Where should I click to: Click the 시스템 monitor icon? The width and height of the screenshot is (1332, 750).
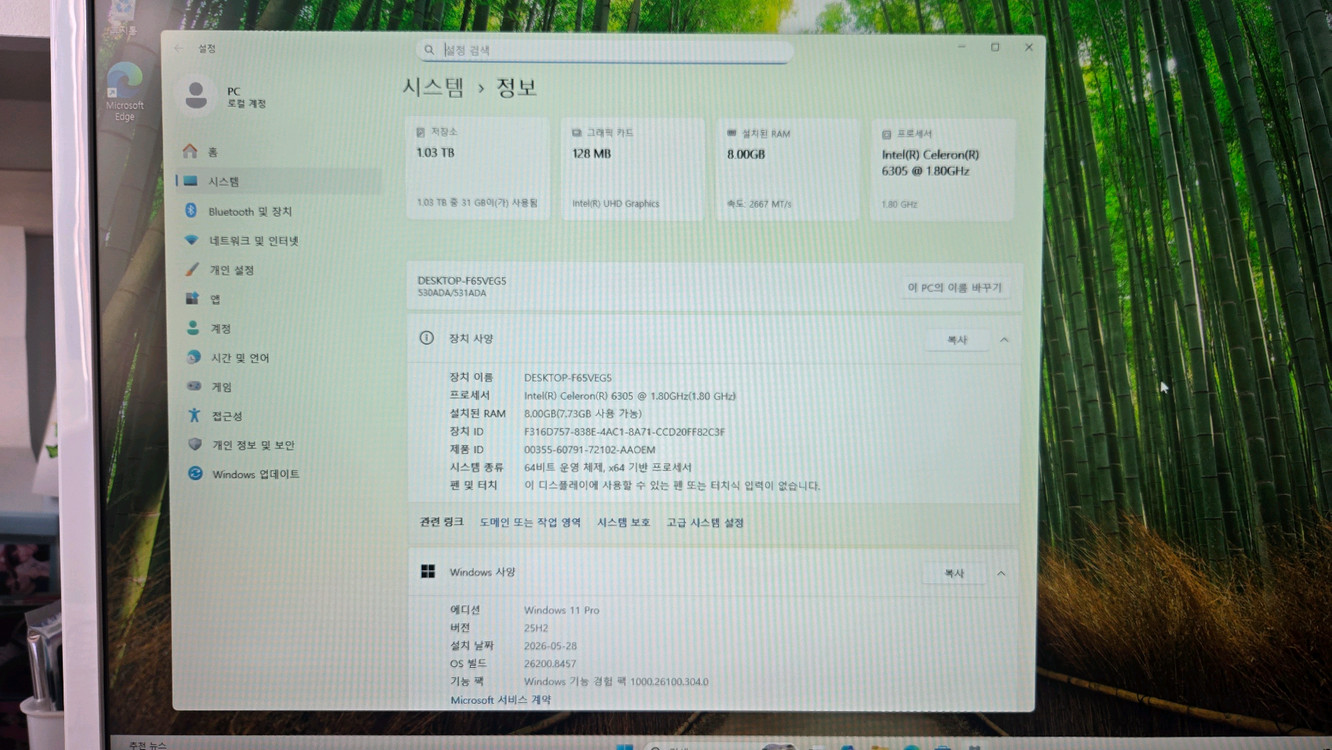[x=190, y=181]
